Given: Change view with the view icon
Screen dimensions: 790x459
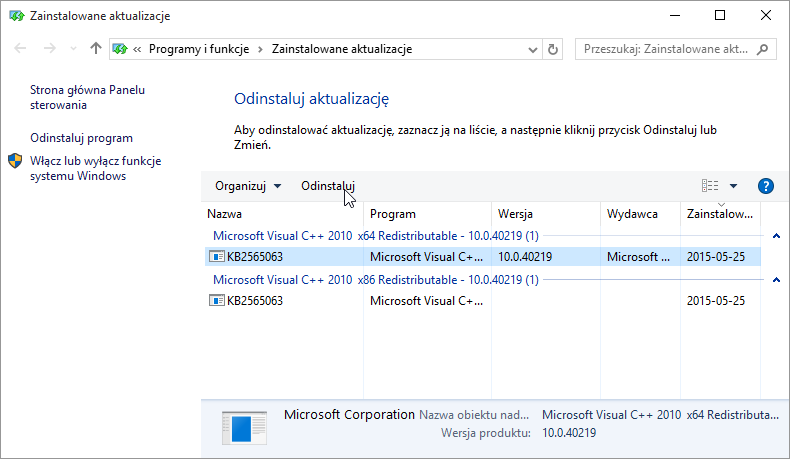Looking at the screenshot, I should point(710,186).
